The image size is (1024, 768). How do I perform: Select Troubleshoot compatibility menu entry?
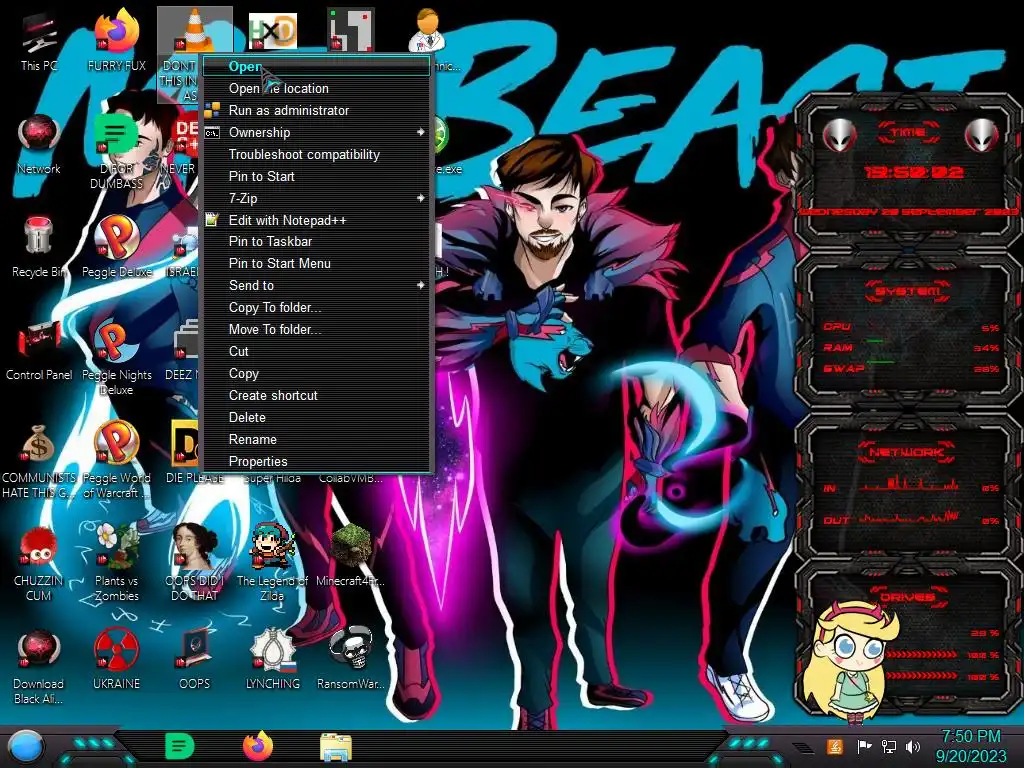pos(317,154)
